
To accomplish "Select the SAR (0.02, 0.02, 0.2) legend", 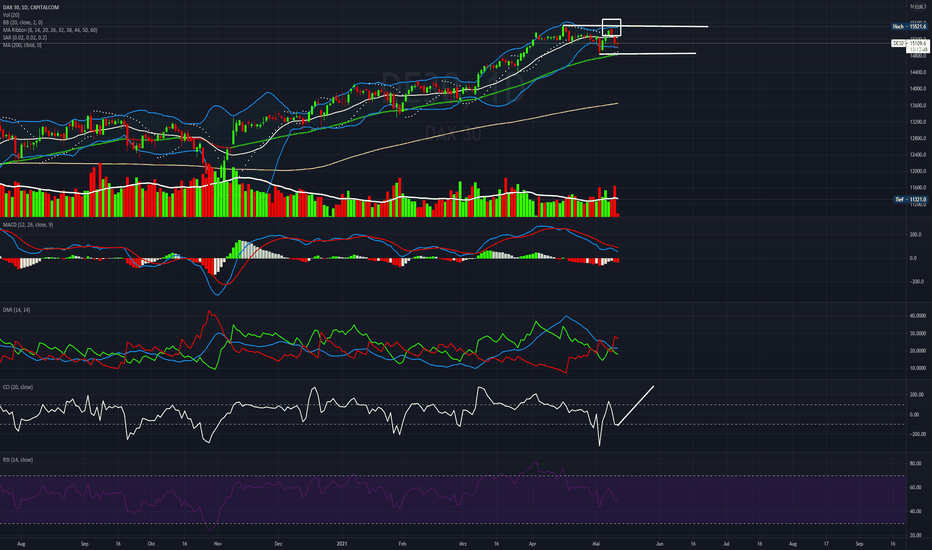I will click(x=24, y=37).
